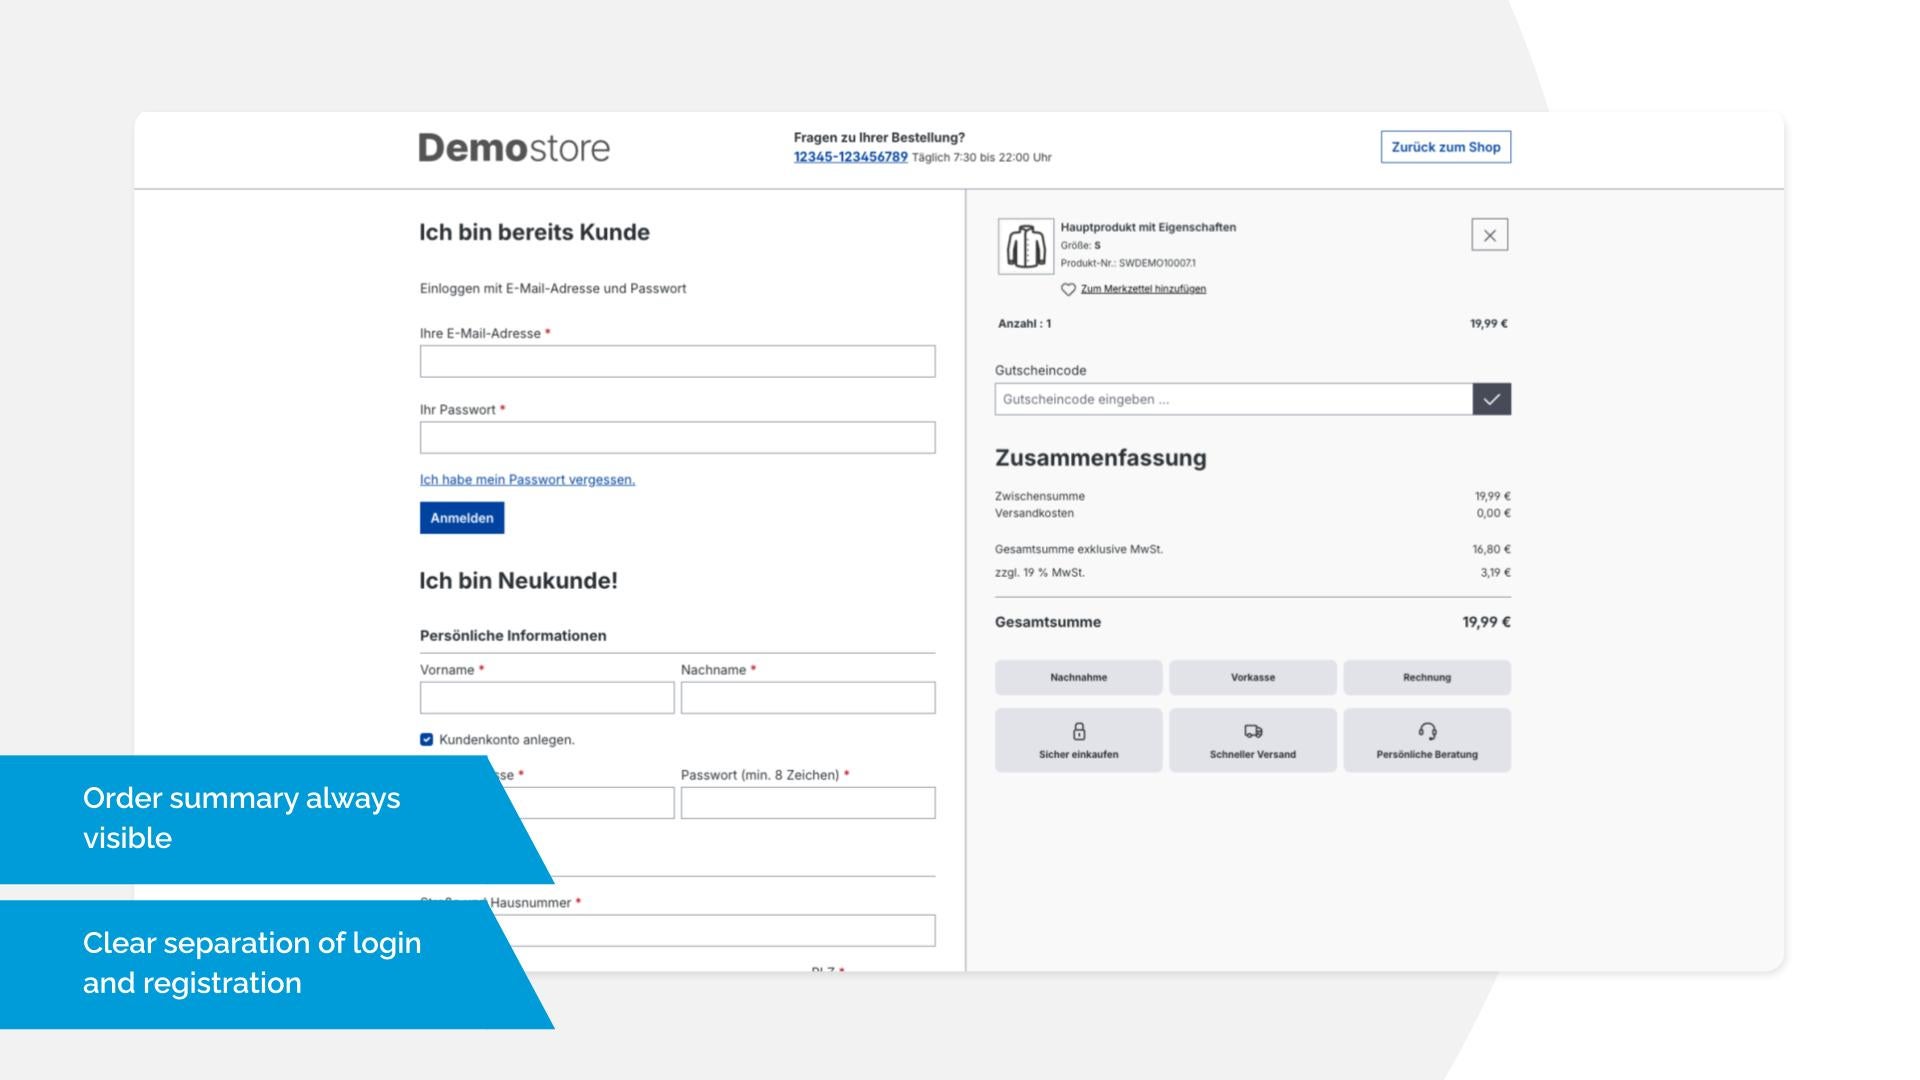Click 'Anzahl : 1' quantity text
The image size is (1920, 1080).
pos(1025,323)
